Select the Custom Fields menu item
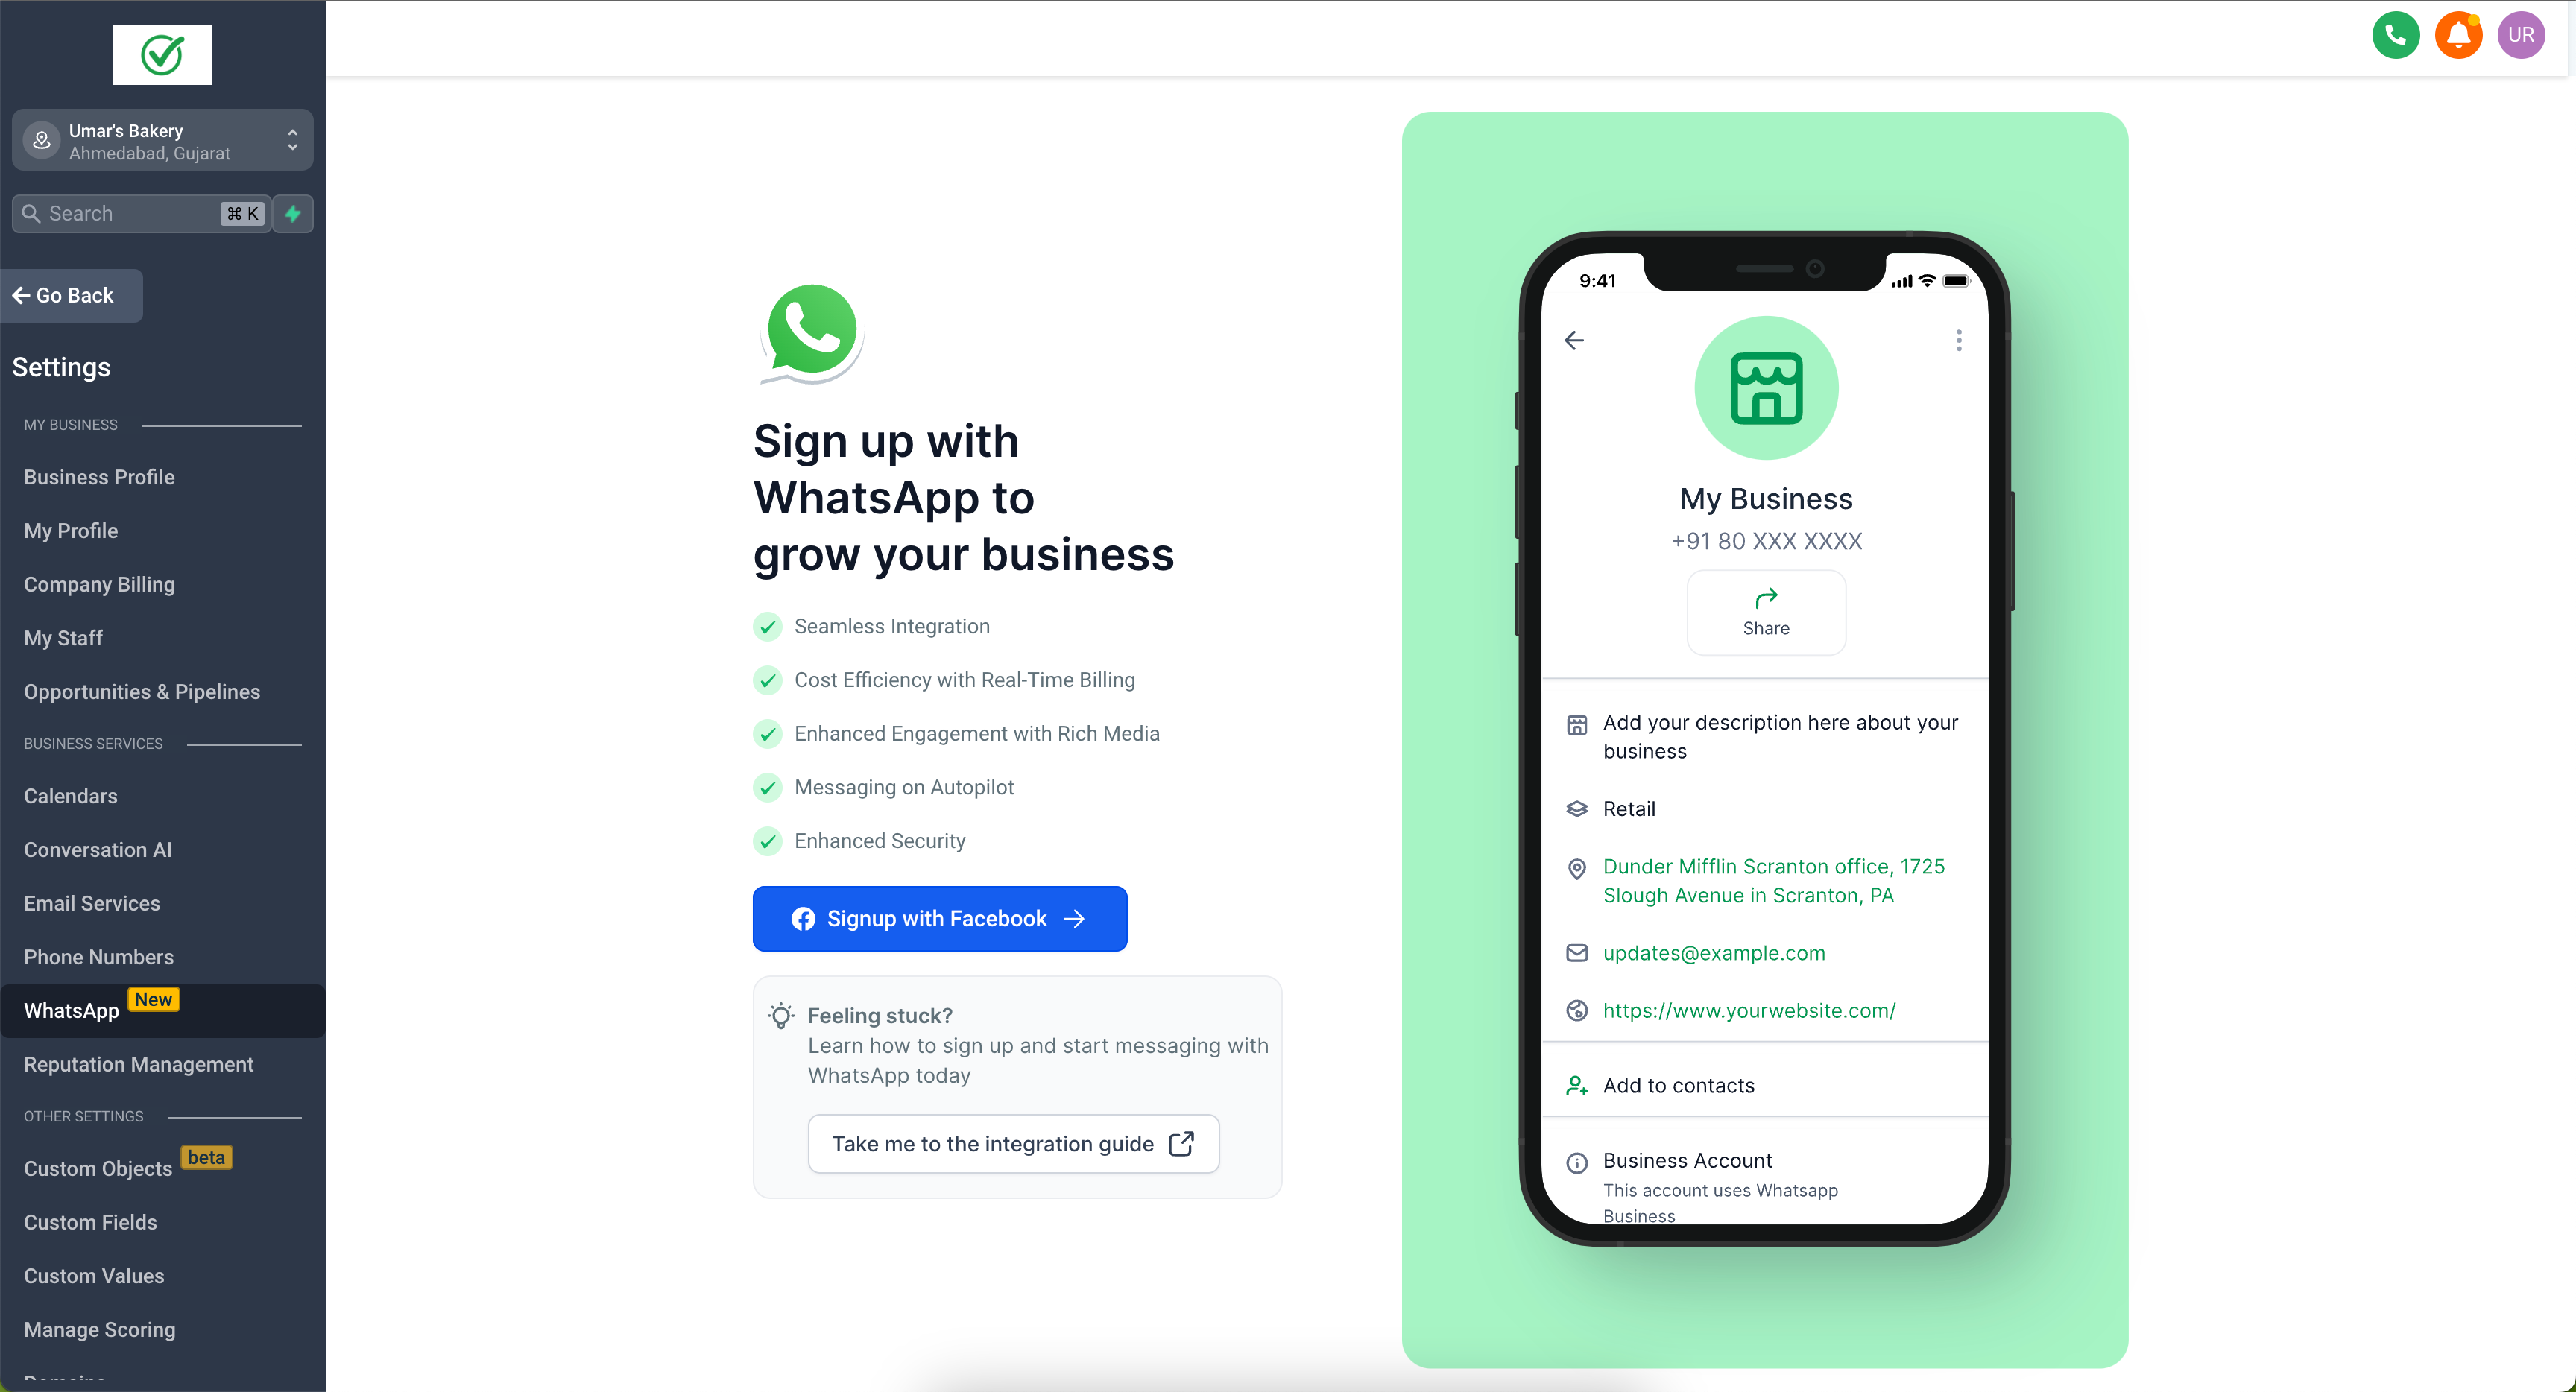This screenshot has width=2576, height=1392. click(x=91, y=1222)
